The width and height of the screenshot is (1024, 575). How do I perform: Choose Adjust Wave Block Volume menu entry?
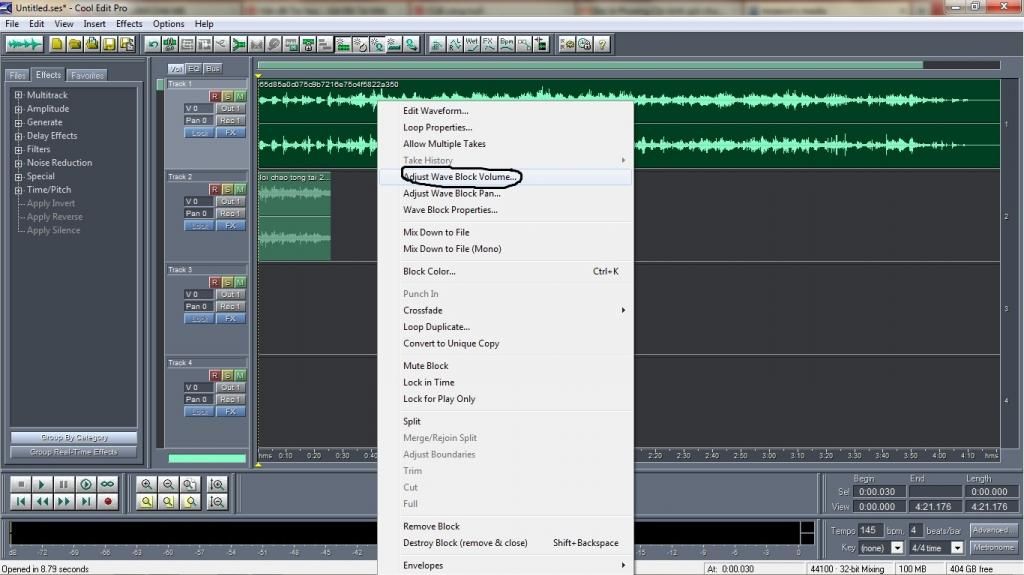(x=460, y=177)
